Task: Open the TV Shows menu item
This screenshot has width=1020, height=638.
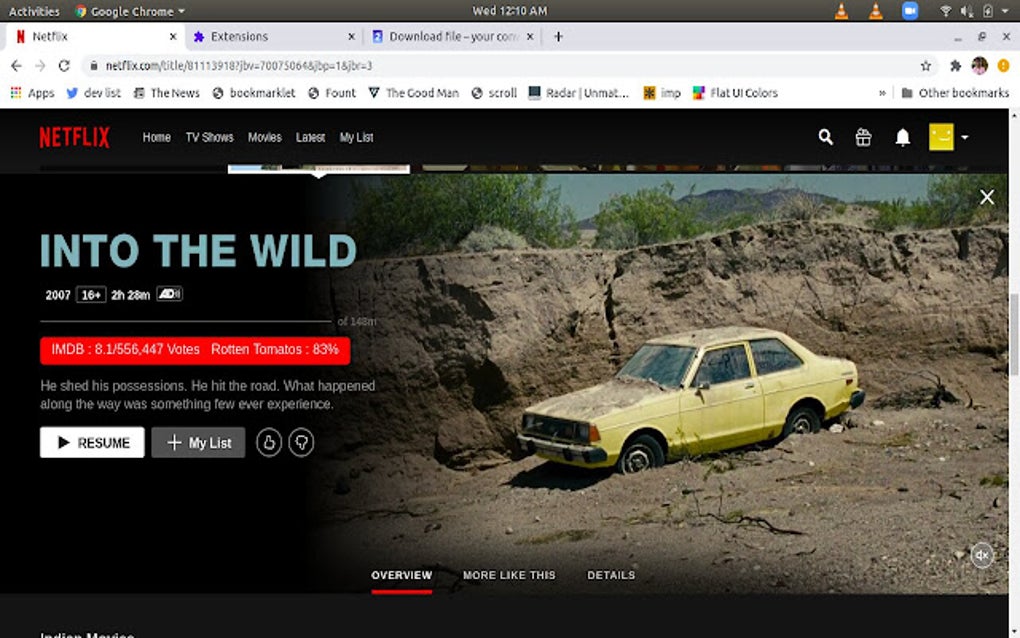Action: point(209,137)
